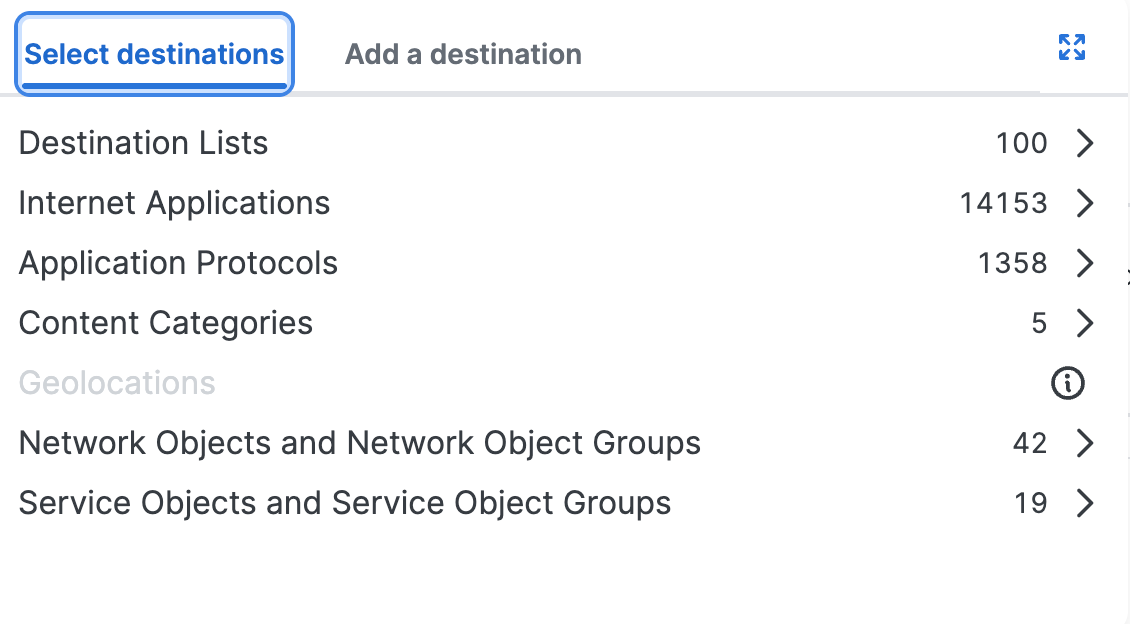
Task: Click the expand to fullscreen icon
Action: pos(1072,48)
